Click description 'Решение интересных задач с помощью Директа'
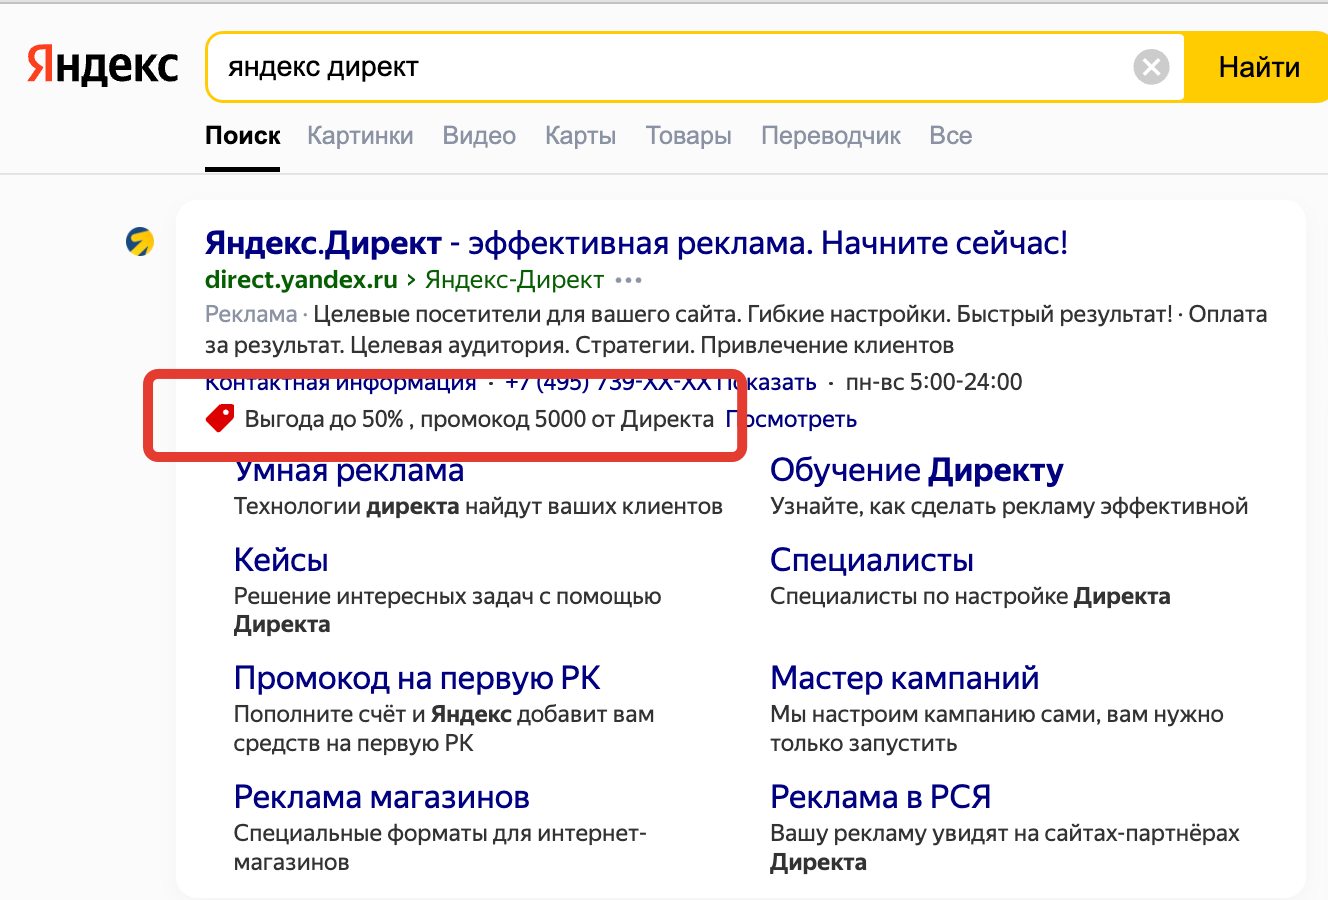This screenshot has width=1328, height=900. (x=447, y=610)
